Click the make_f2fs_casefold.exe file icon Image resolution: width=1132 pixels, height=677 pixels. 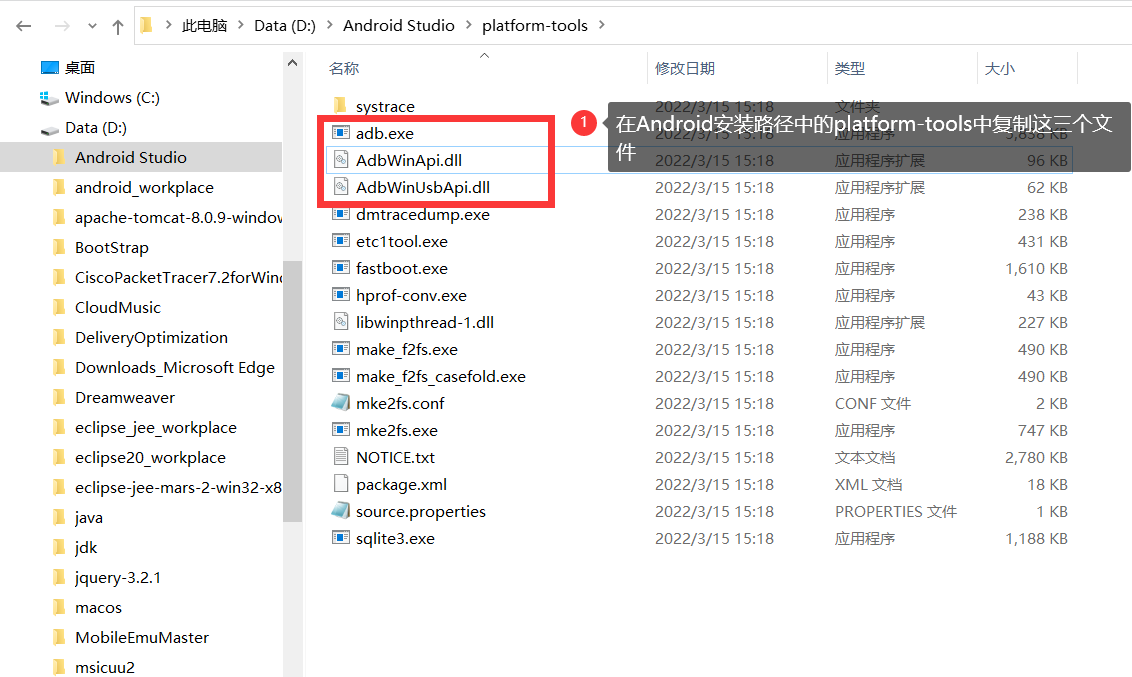pos(341,375)
